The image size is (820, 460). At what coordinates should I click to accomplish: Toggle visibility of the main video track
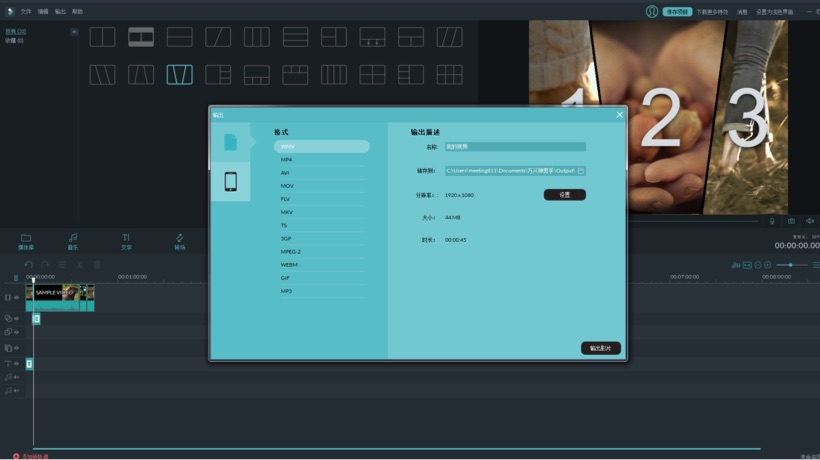coord(17,297)
